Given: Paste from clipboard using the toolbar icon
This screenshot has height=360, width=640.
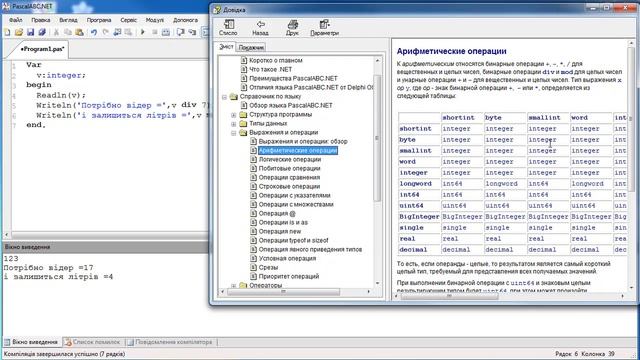Looking at the screenshot, I should click(80, 32).
